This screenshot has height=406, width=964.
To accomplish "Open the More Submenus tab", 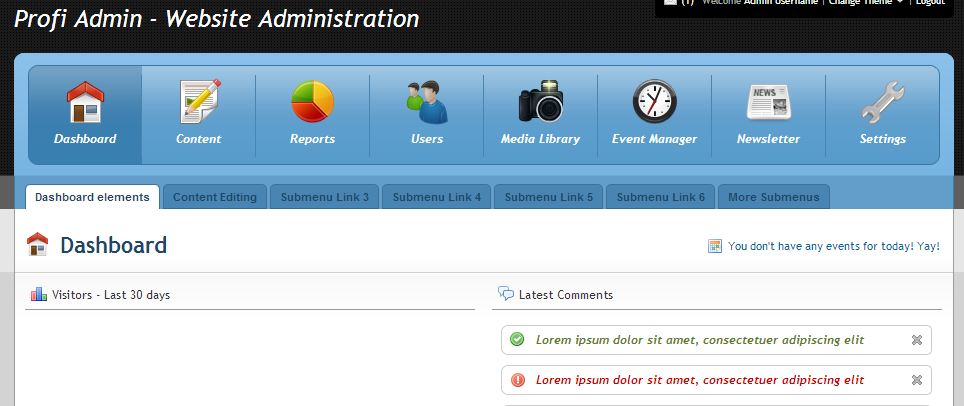I will click(774, 197).
